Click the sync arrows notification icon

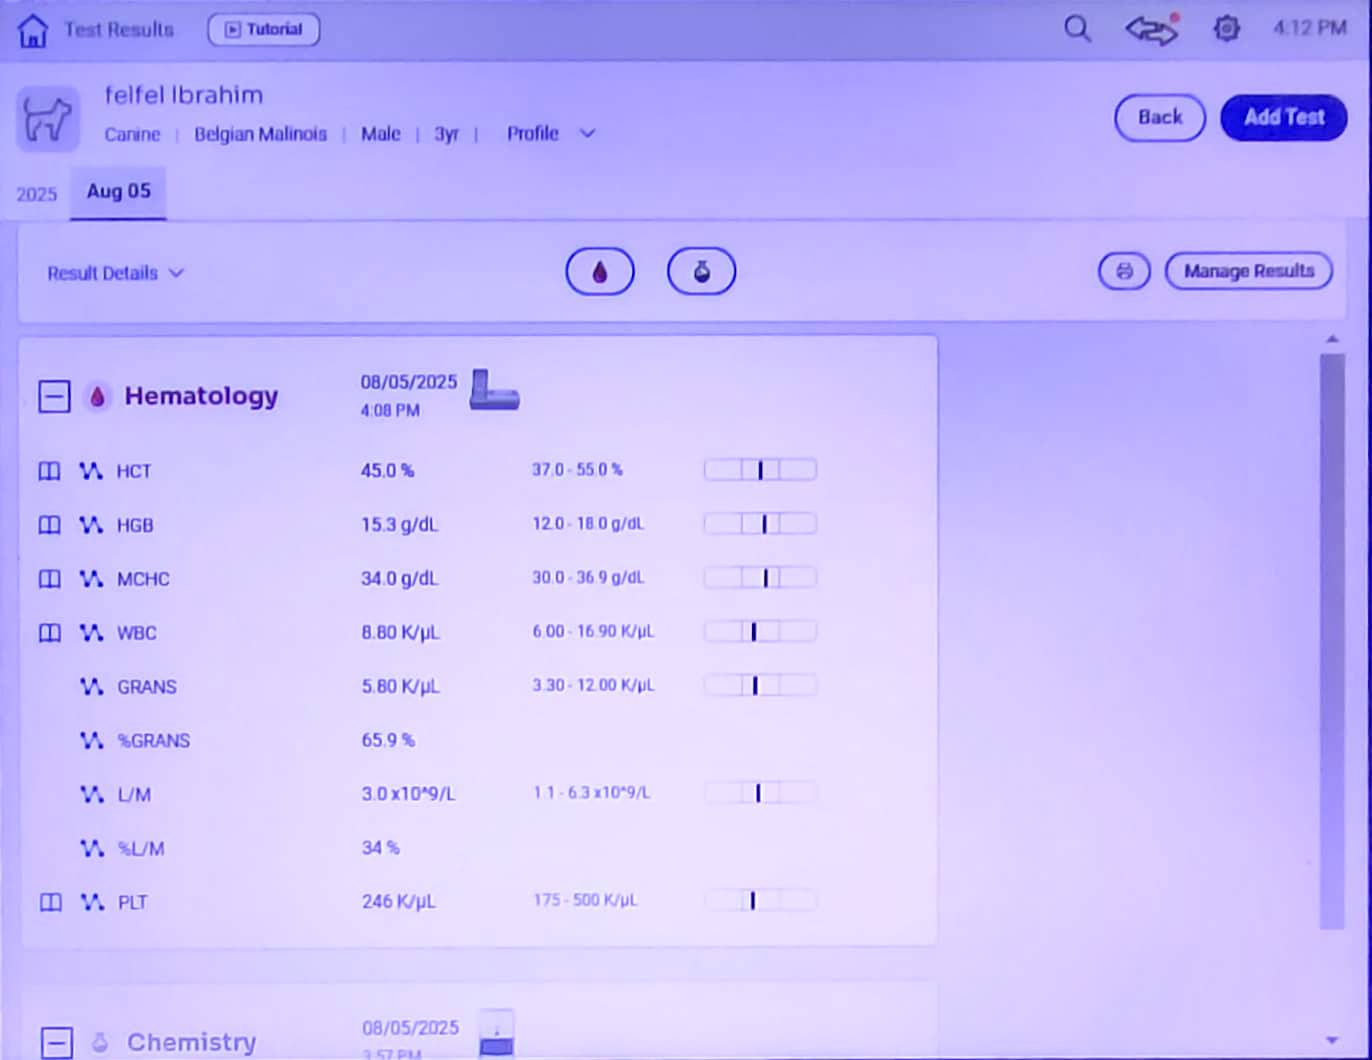(1151, 30)
